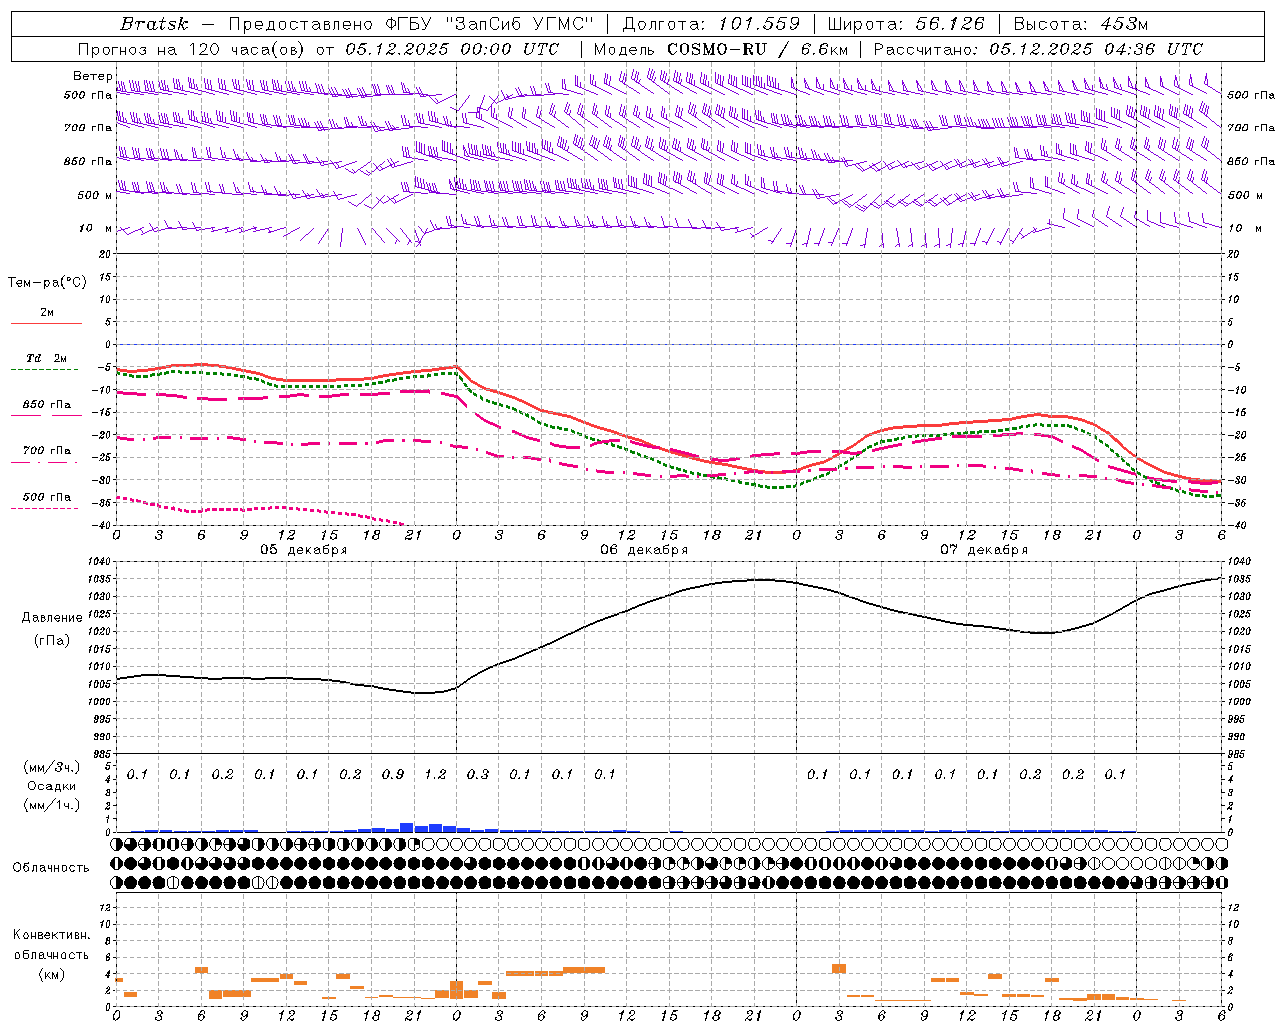Click the 0.9 precipitation value
Viewport: 1280px width, 1024px height.
[x=393, y=774]
